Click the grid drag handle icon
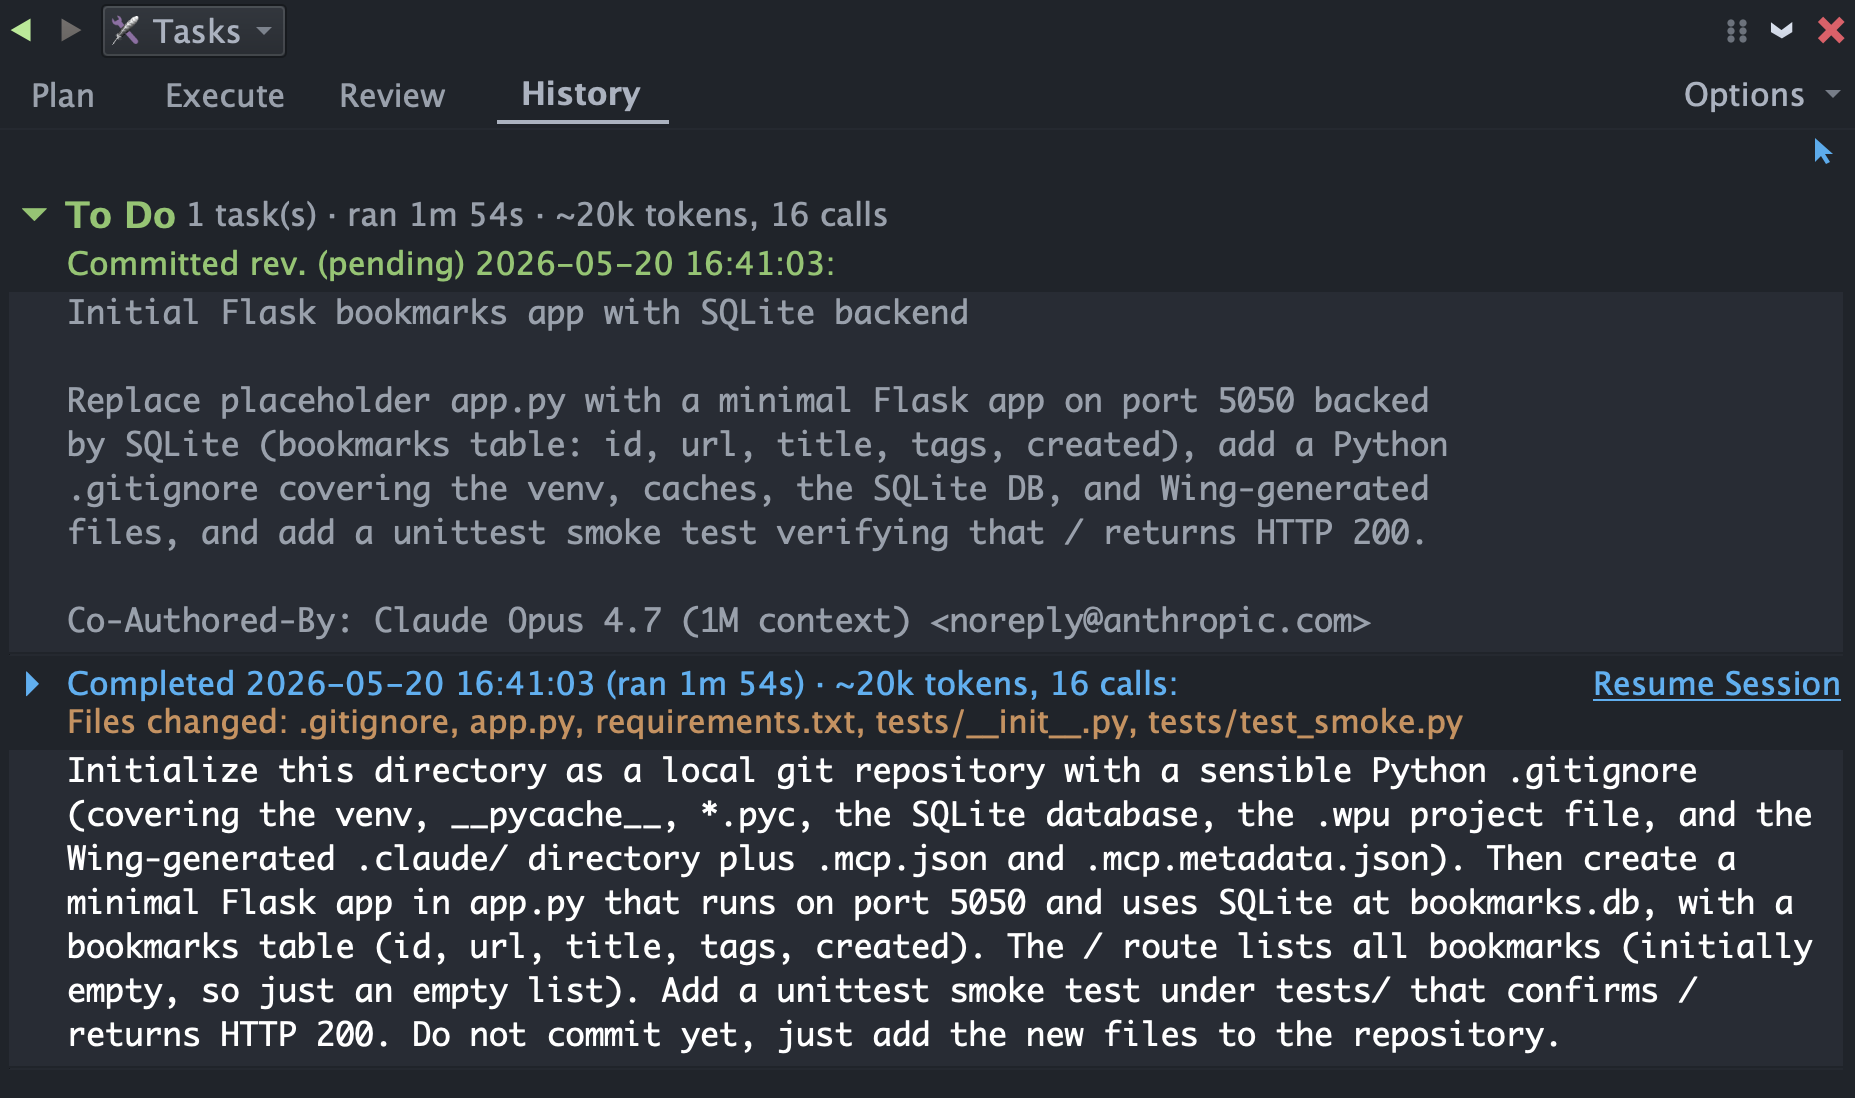Viewport: 1855px width, 1098px height. 1737,31
